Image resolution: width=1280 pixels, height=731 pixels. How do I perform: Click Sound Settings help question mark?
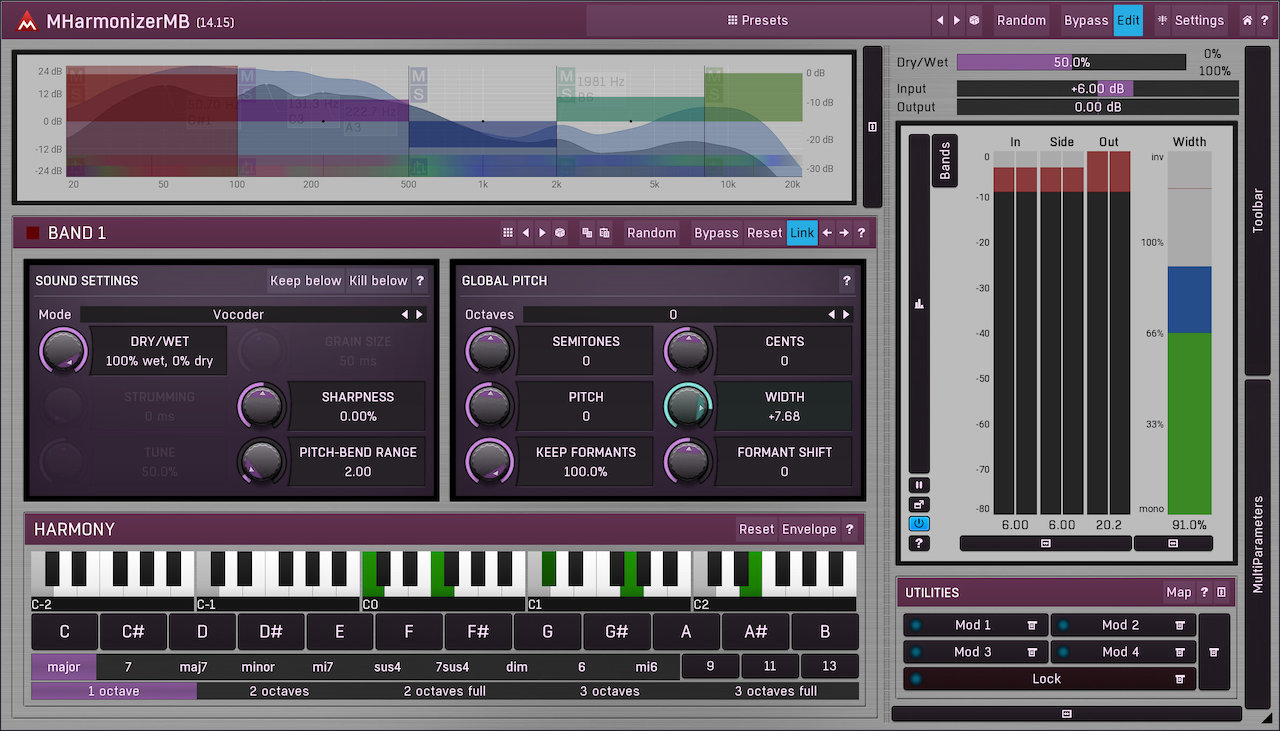(x=420, y=281)
